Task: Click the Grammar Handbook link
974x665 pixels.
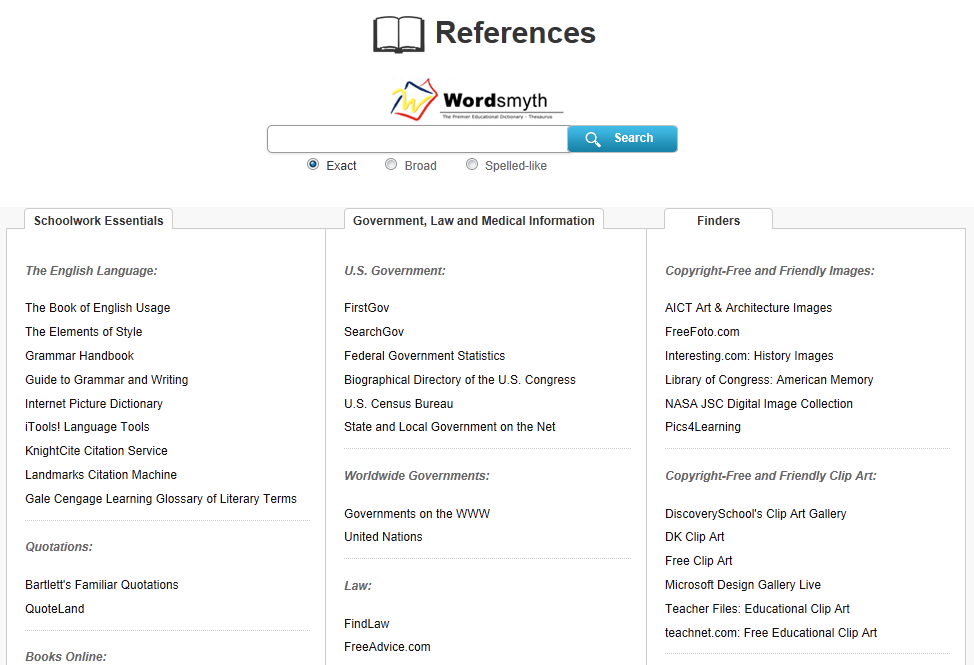Action: coord(80,356)
